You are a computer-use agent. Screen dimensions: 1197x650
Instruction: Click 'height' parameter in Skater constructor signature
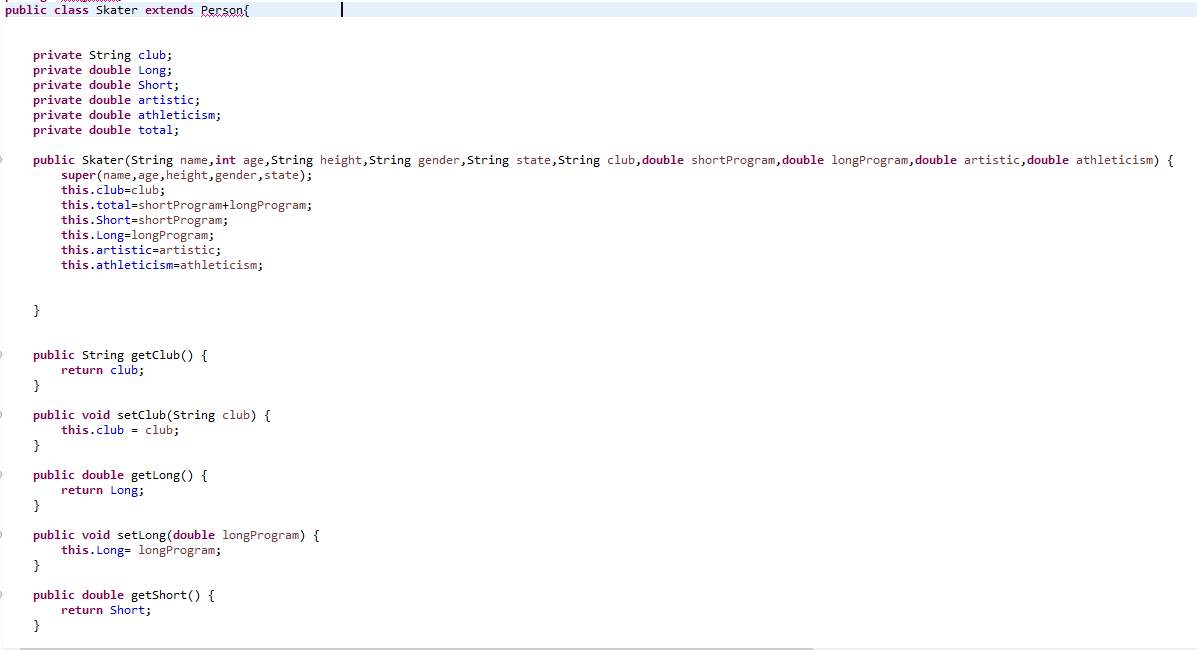(x=340, y=160)
